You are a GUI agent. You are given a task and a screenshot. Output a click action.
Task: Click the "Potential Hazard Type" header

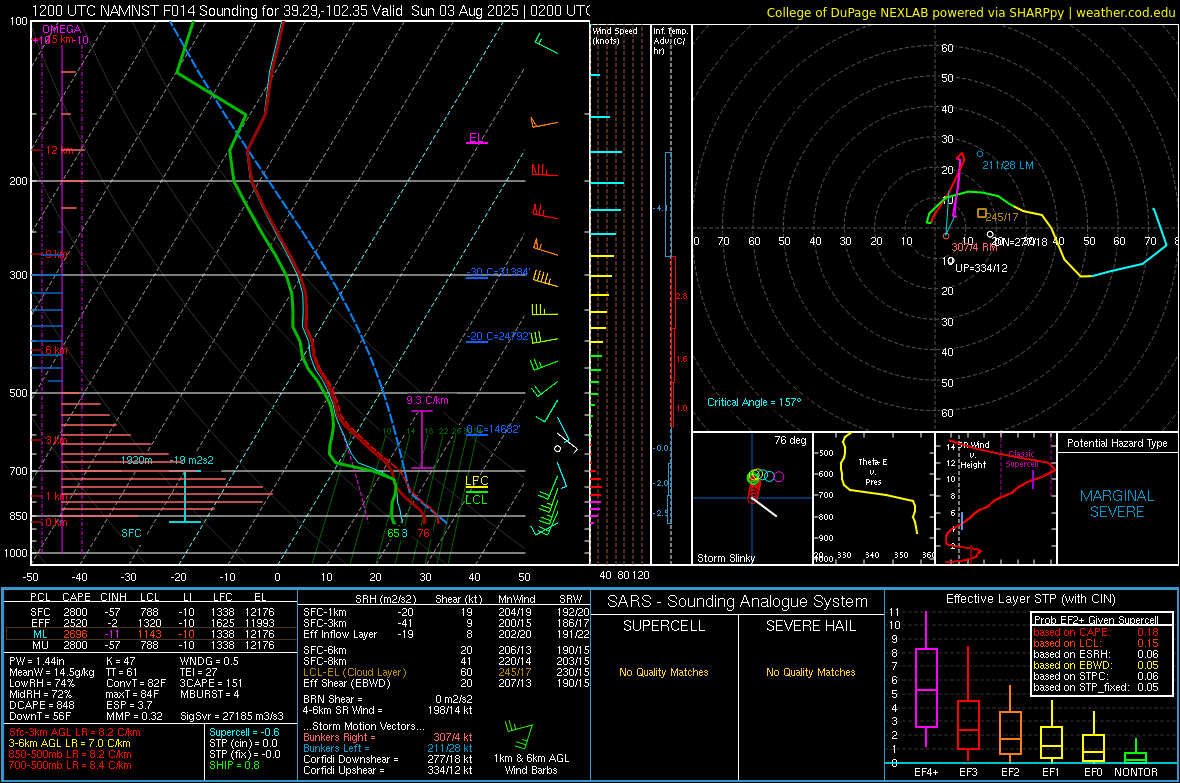[1117, 443]
